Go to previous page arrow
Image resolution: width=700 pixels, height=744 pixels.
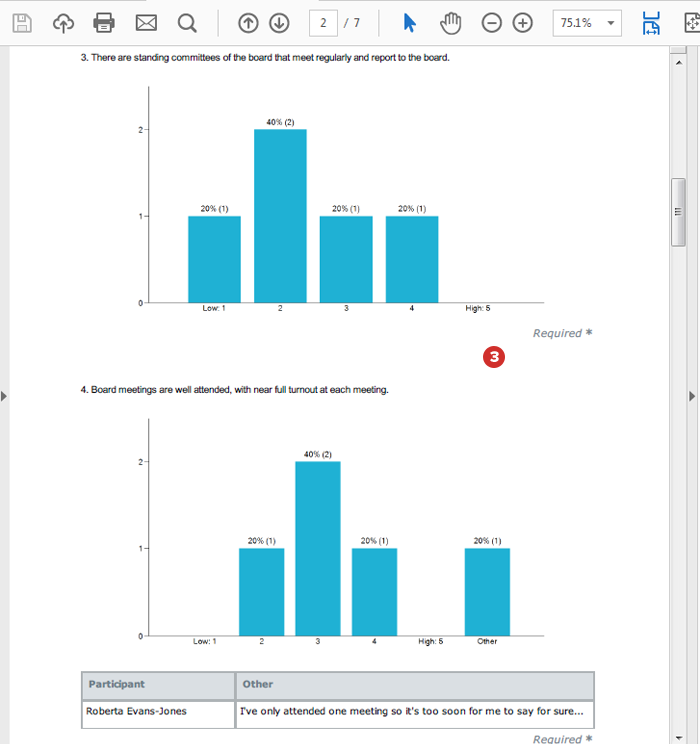tap(248, 23)
